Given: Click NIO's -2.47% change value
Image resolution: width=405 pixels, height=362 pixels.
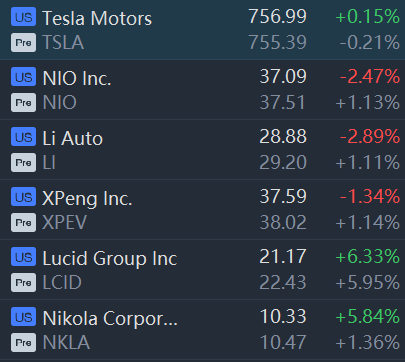Looking at the screenshot, I should click(x=370, y=76).
